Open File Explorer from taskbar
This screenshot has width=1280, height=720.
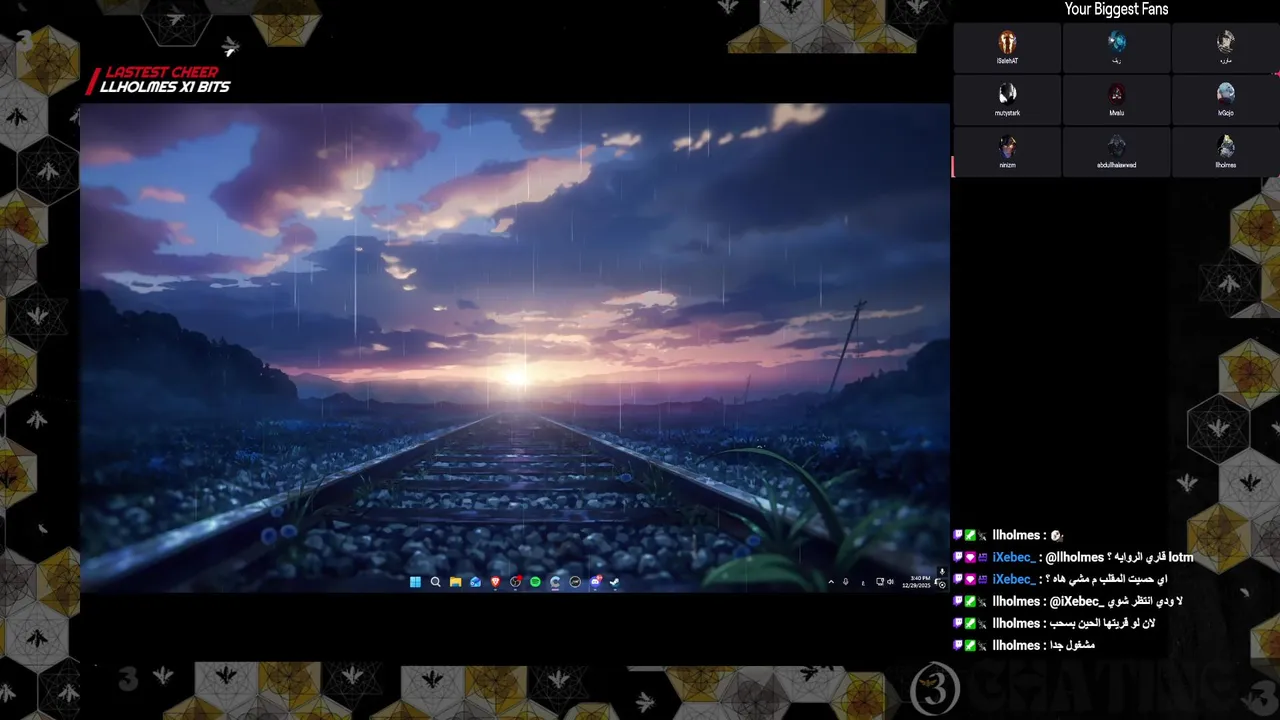click(x=455, y=582)
